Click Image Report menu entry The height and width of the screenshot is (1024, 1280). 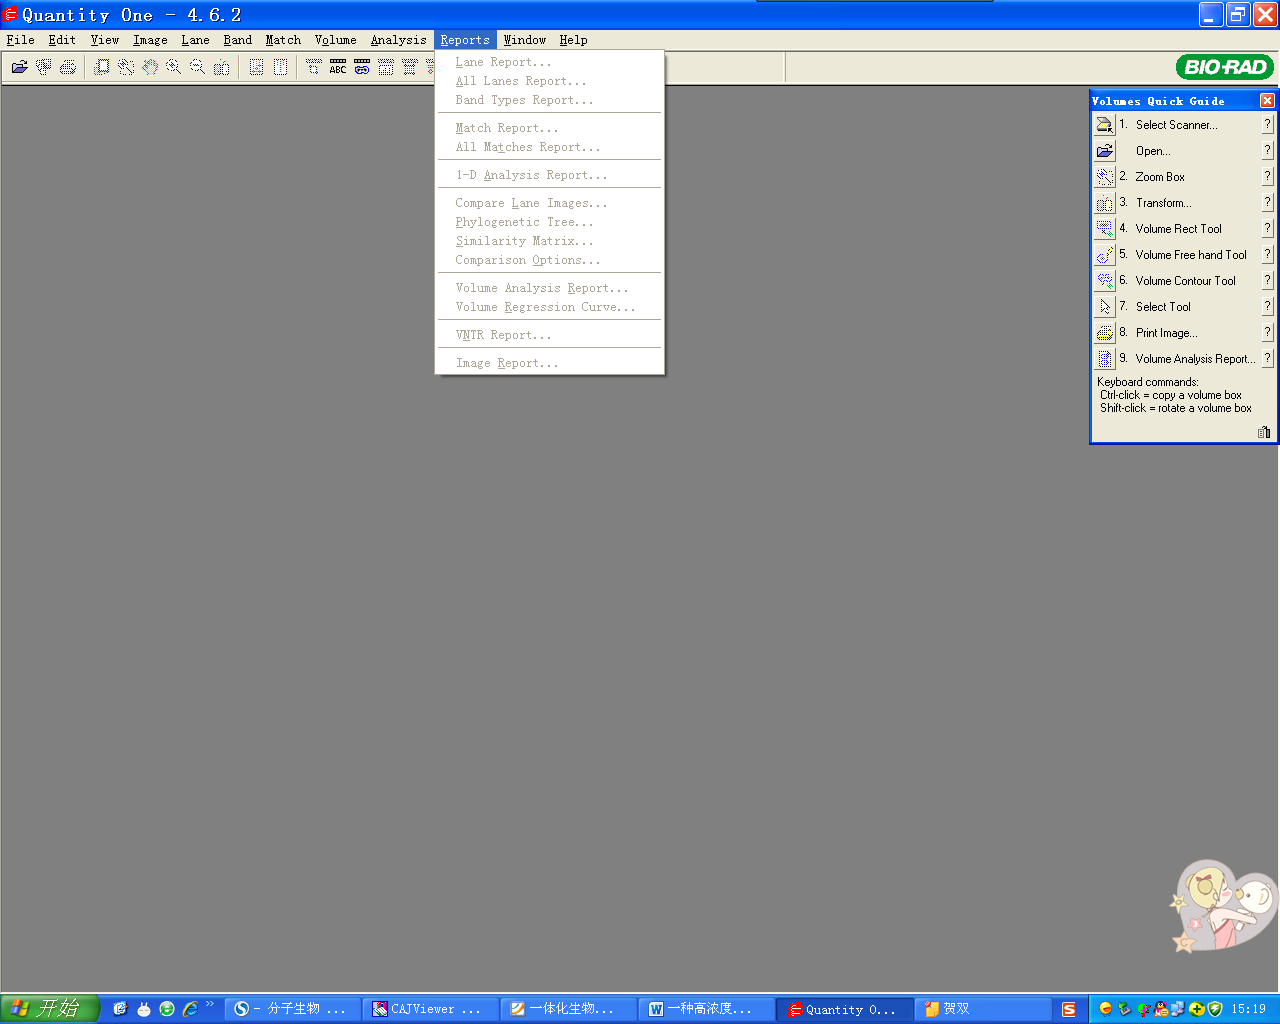click(x=550, y=363)
